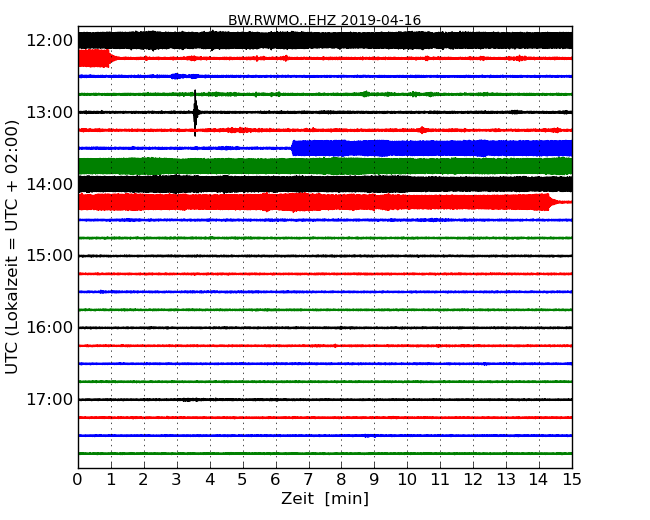Click the x-axis tick label 4
650x520 pixels.
click(x=210, y=479)
